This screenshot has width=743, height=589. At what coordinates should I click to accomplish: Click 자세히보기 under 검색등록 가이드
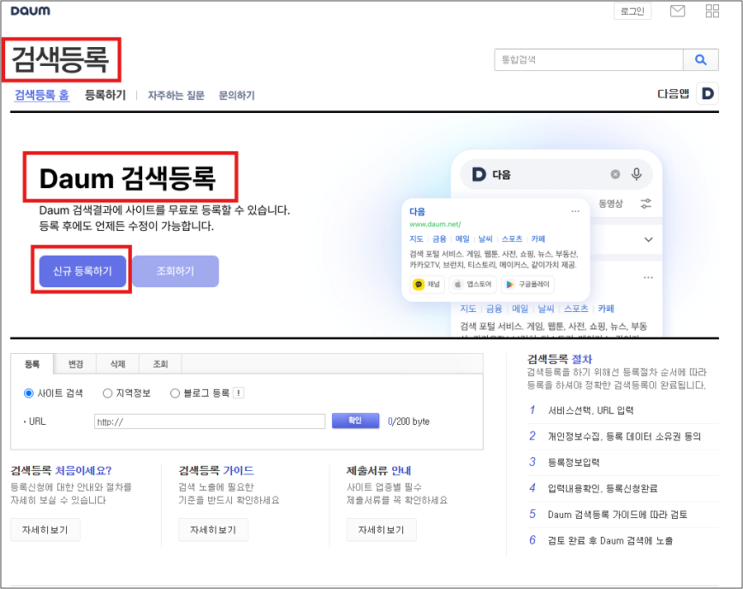point(213,530)
